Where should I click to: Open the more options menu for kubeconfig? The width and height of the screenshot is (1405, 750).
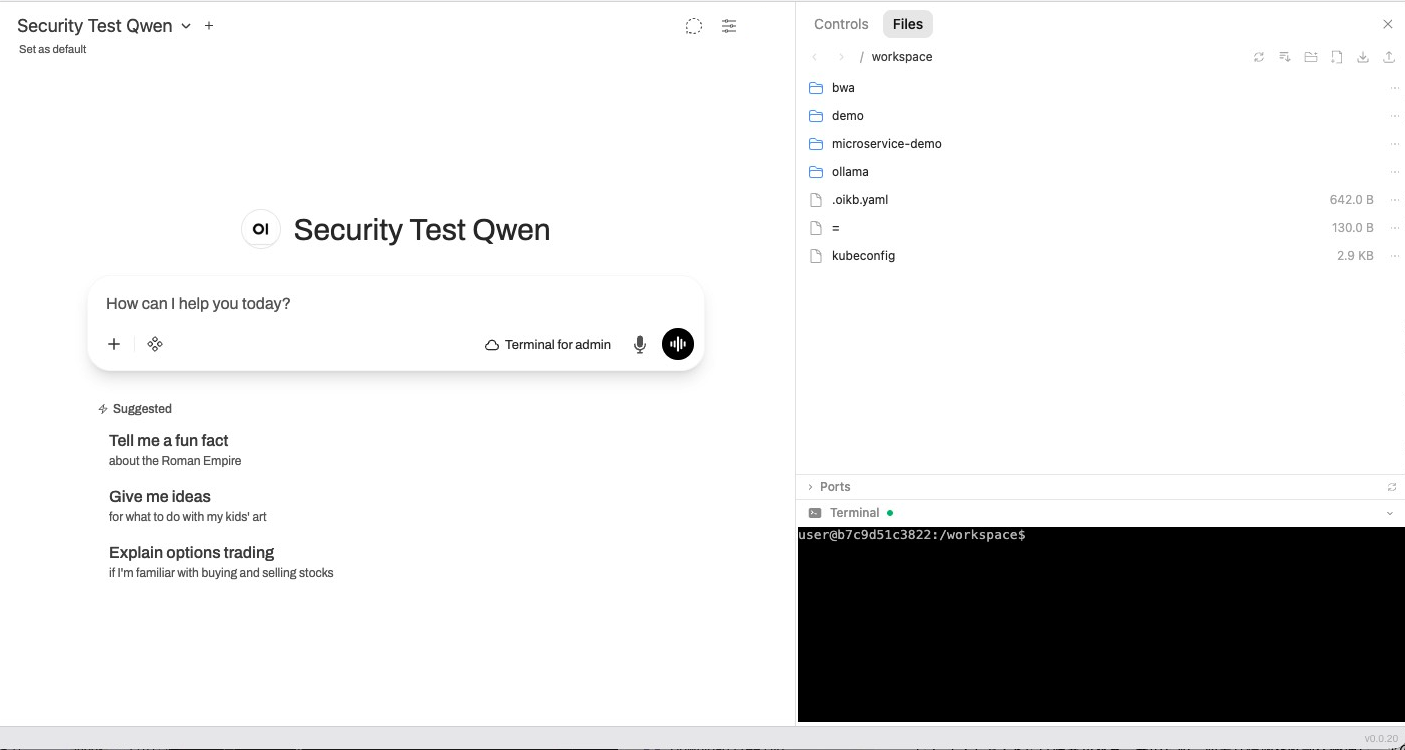pyautogui.click(x=1395, y=256)
